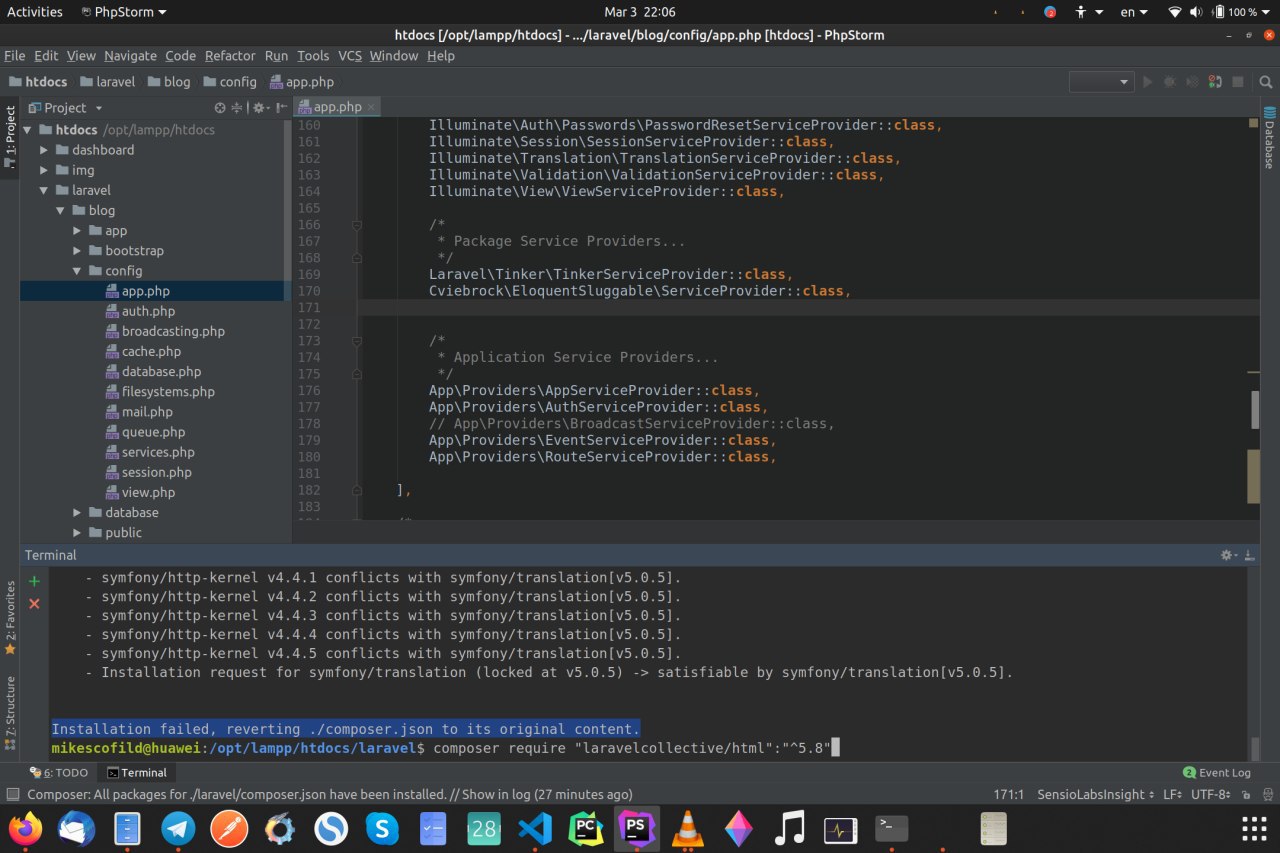This screenshot has height=853, width=1280.
Task: Click the Stop button in the toolbar
Action: point(1238,82)
